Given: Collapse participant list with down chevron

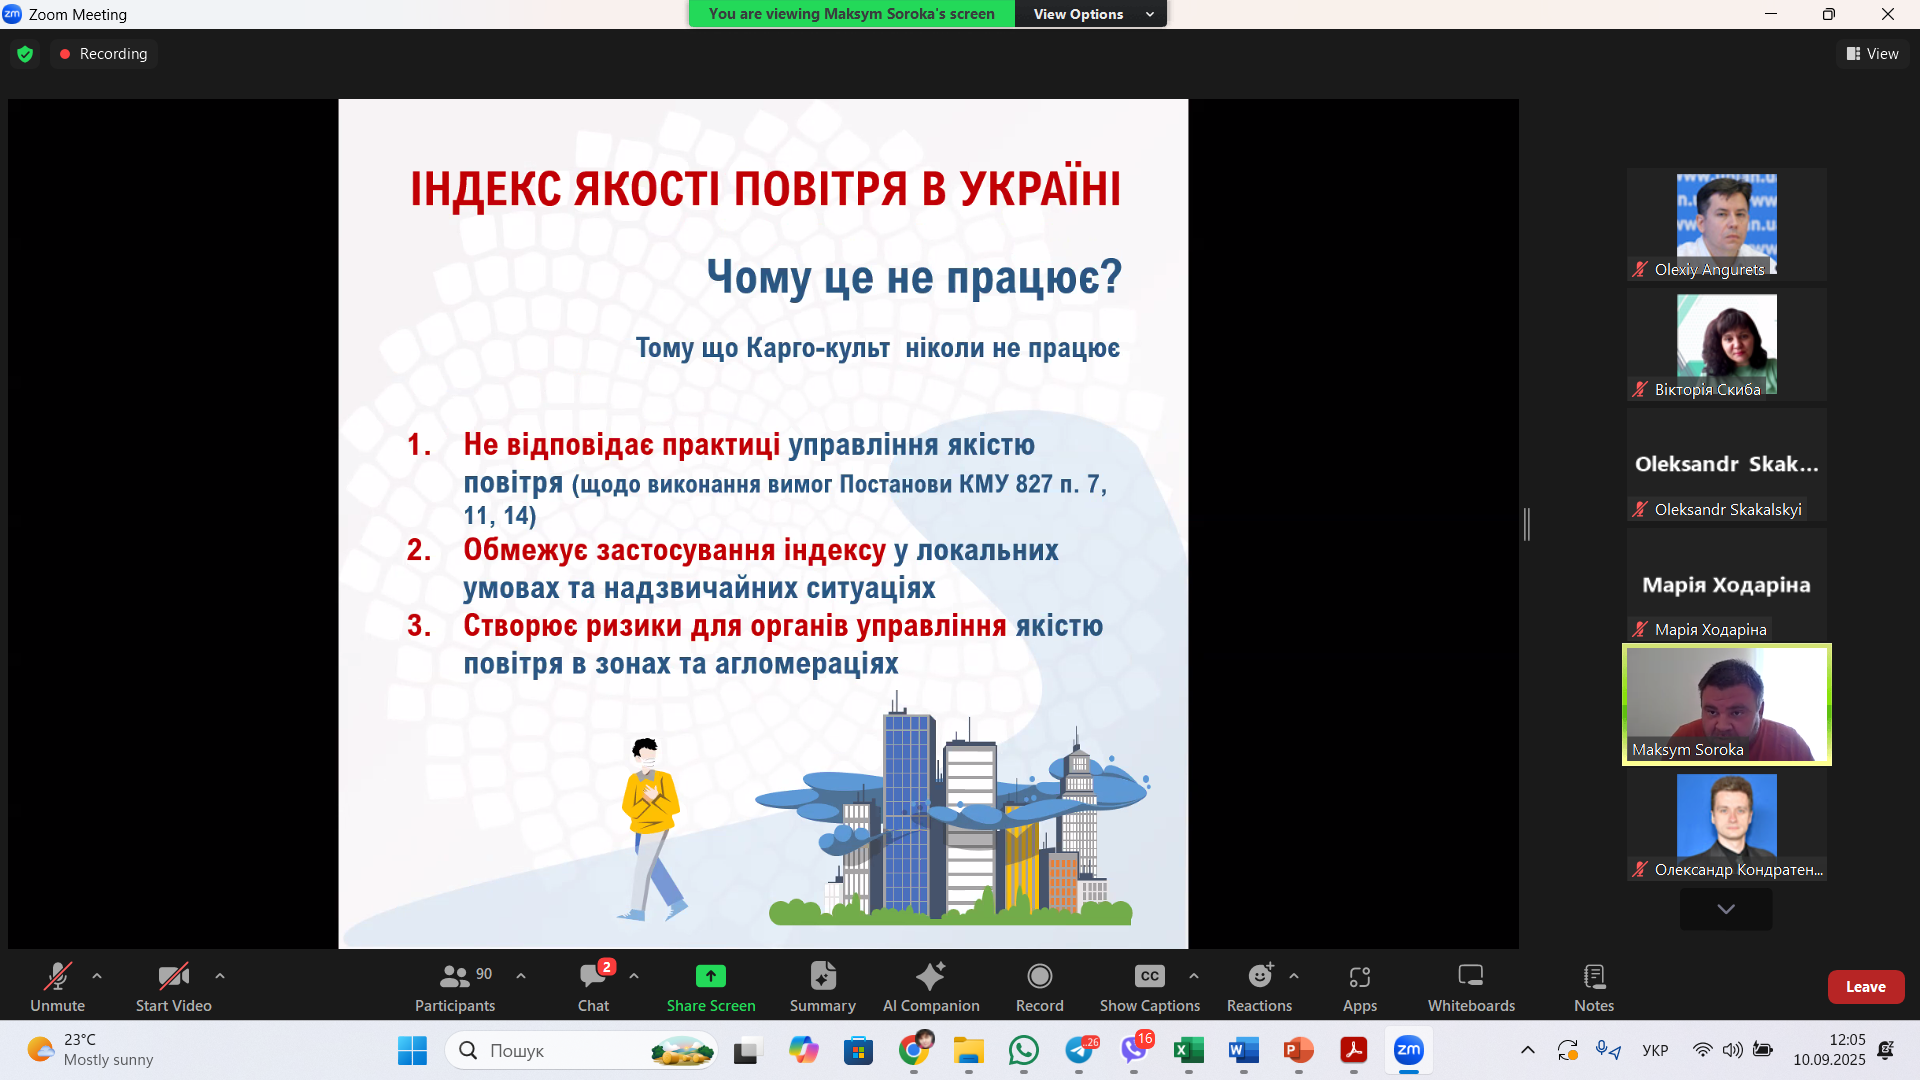Looking at the screenshot, I should point(1724,909).
